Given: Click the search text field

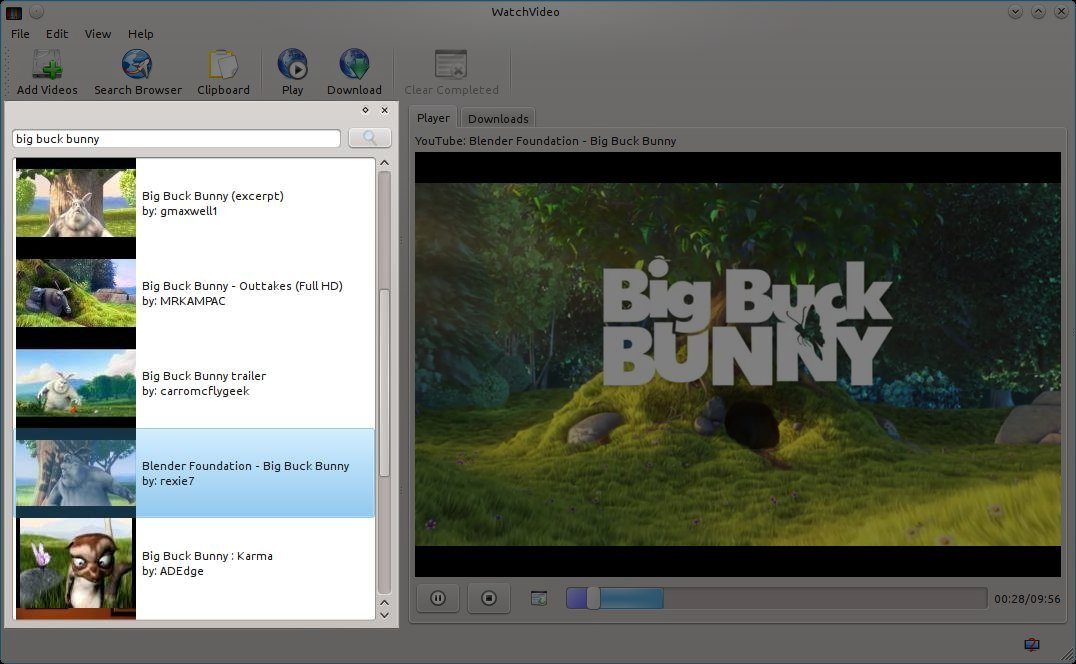Looking at the screenshot, I should click(x=176, y=139).
